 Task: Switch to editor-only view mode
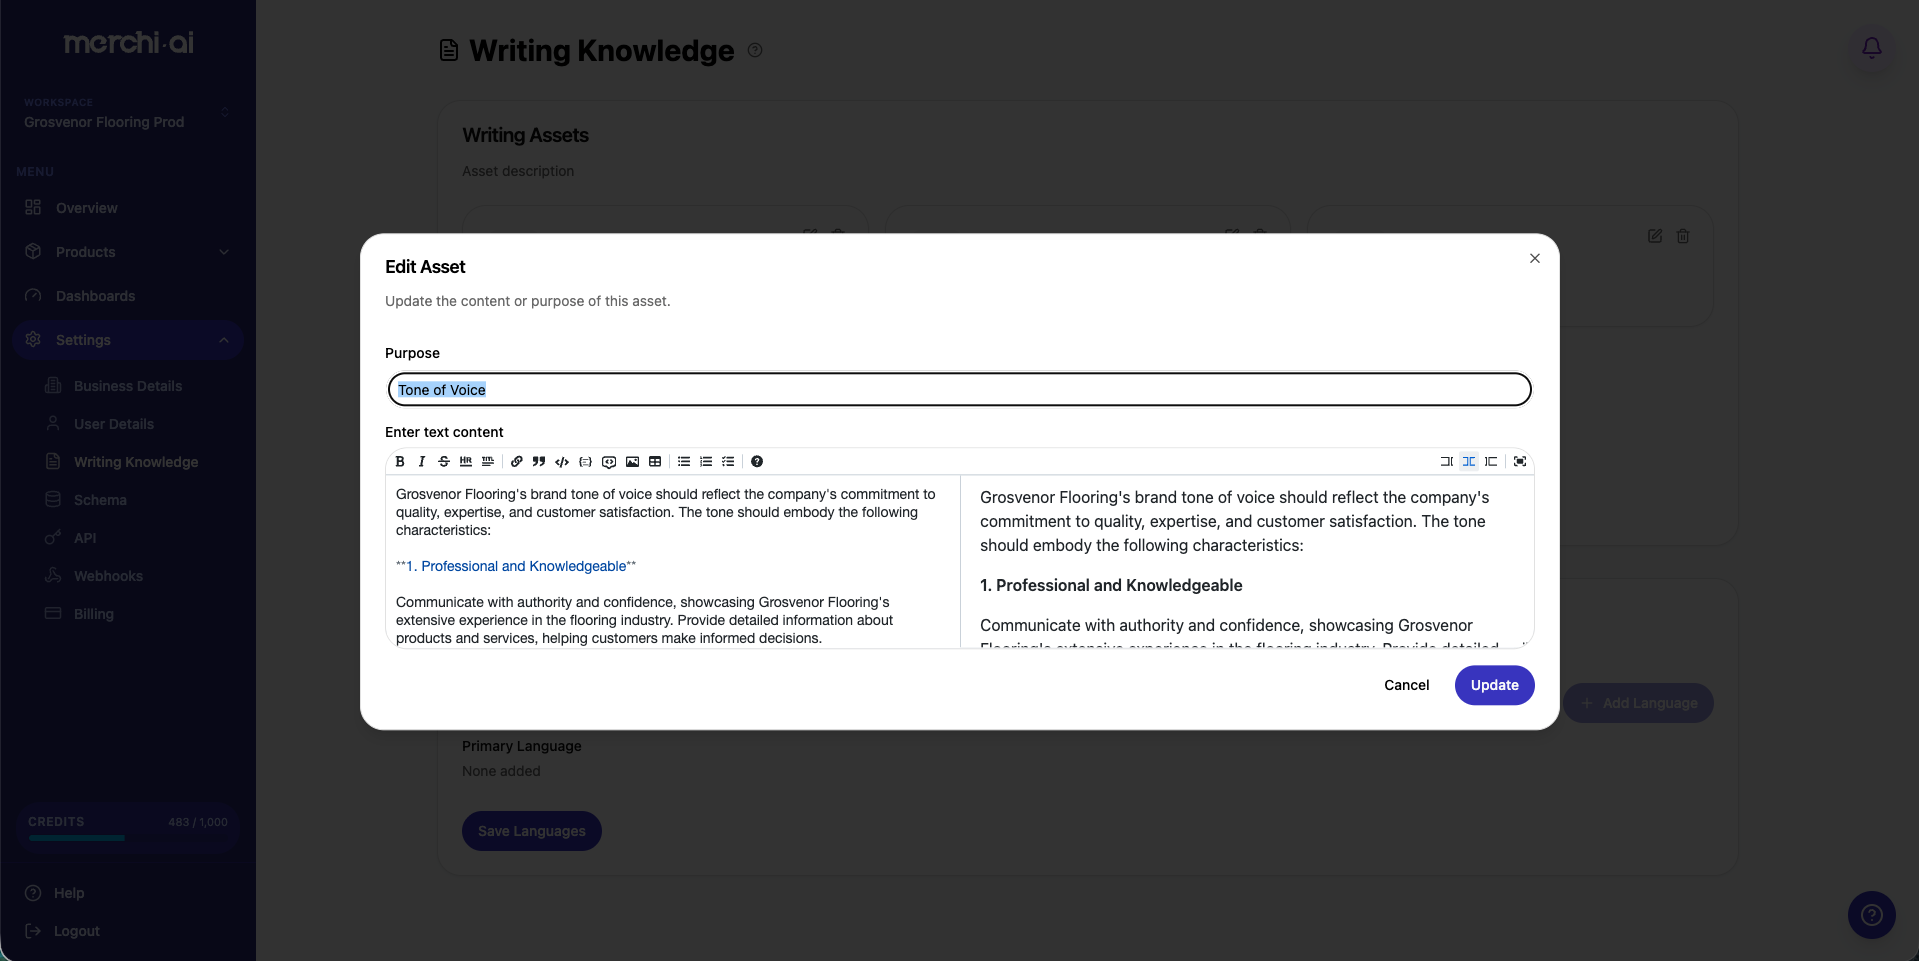click(x=1447, y=462)
